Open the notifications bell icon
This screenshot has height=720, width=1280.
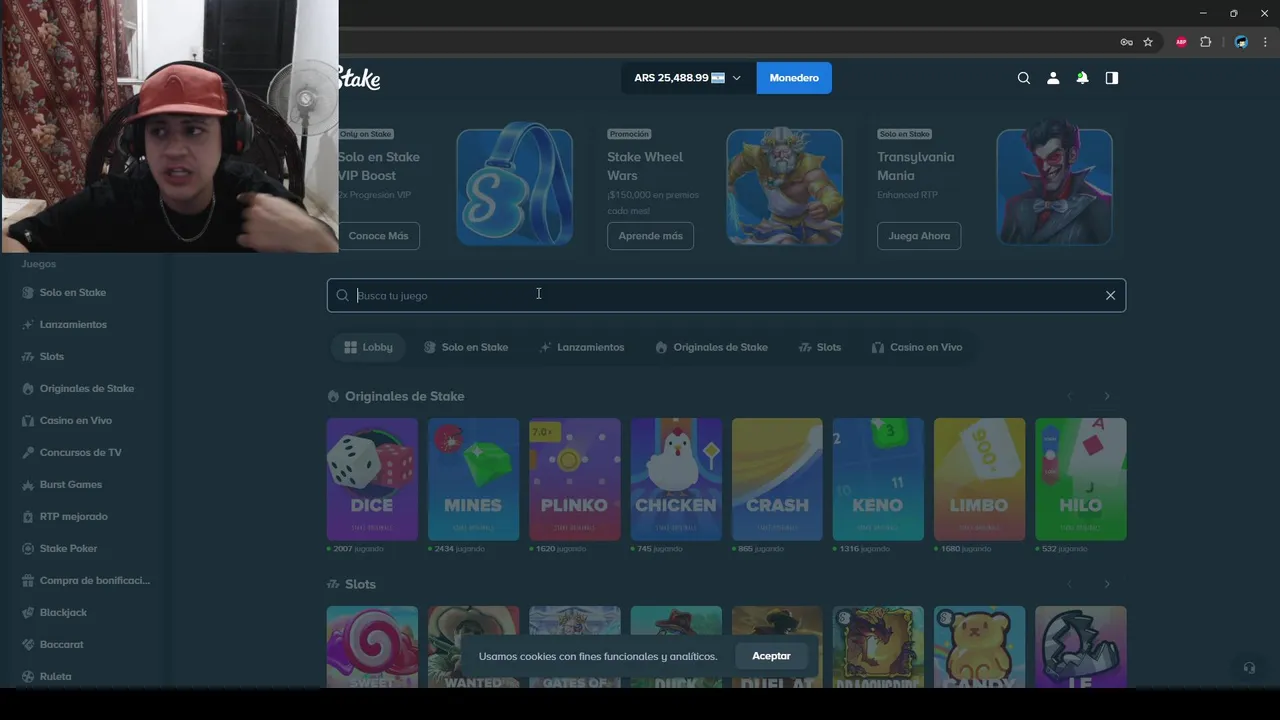tap(1082, 78)
